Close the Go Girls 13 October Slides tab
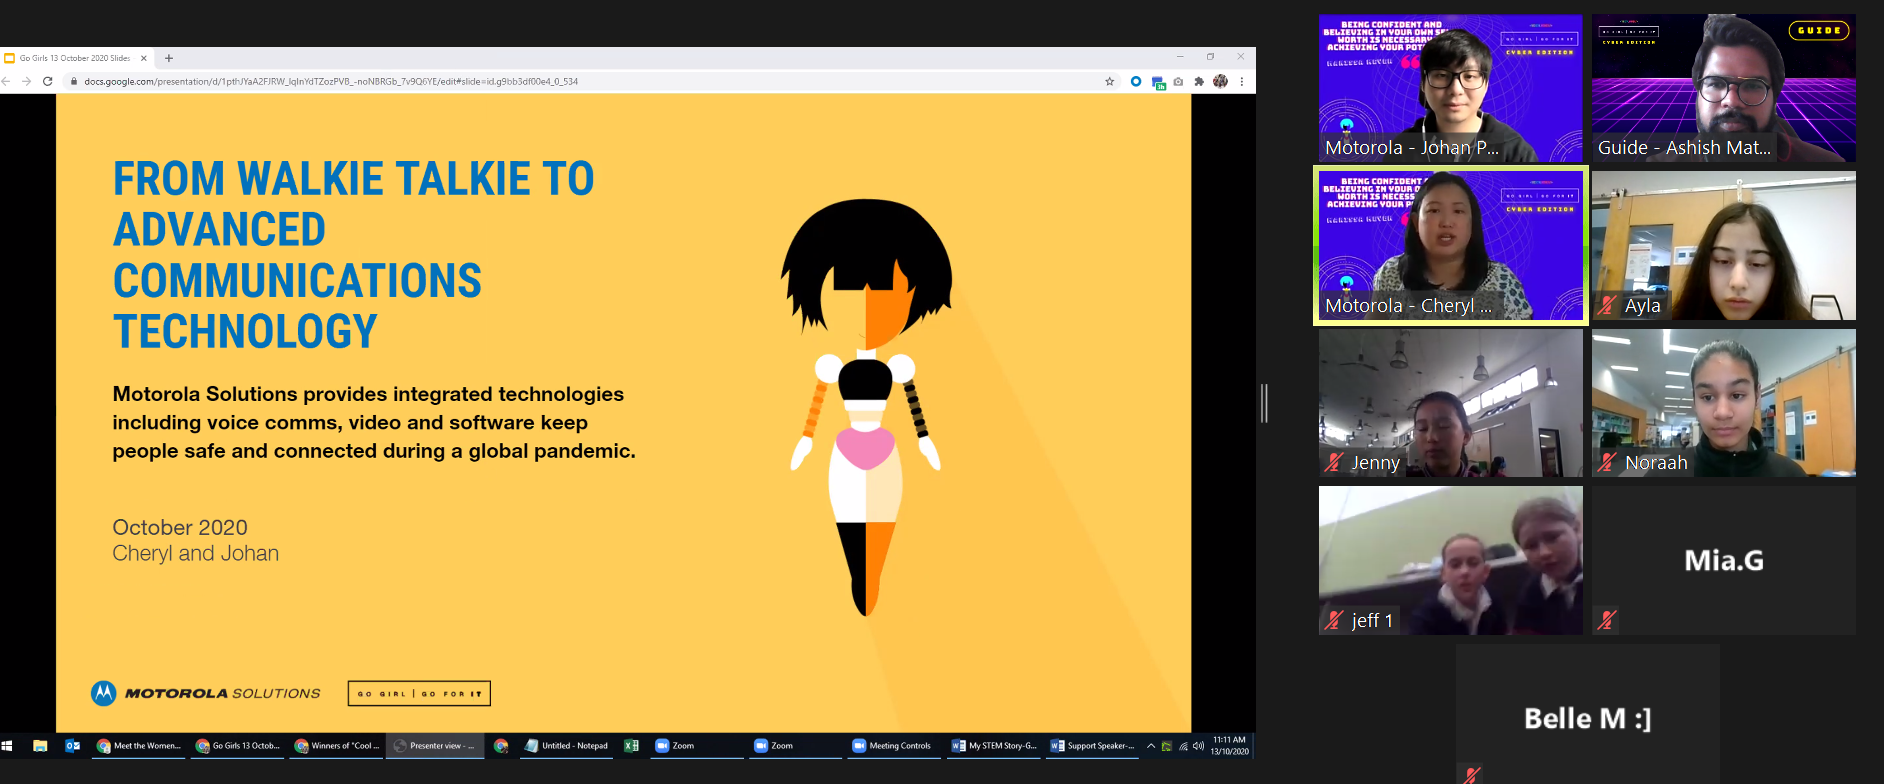 coord(144,58)
